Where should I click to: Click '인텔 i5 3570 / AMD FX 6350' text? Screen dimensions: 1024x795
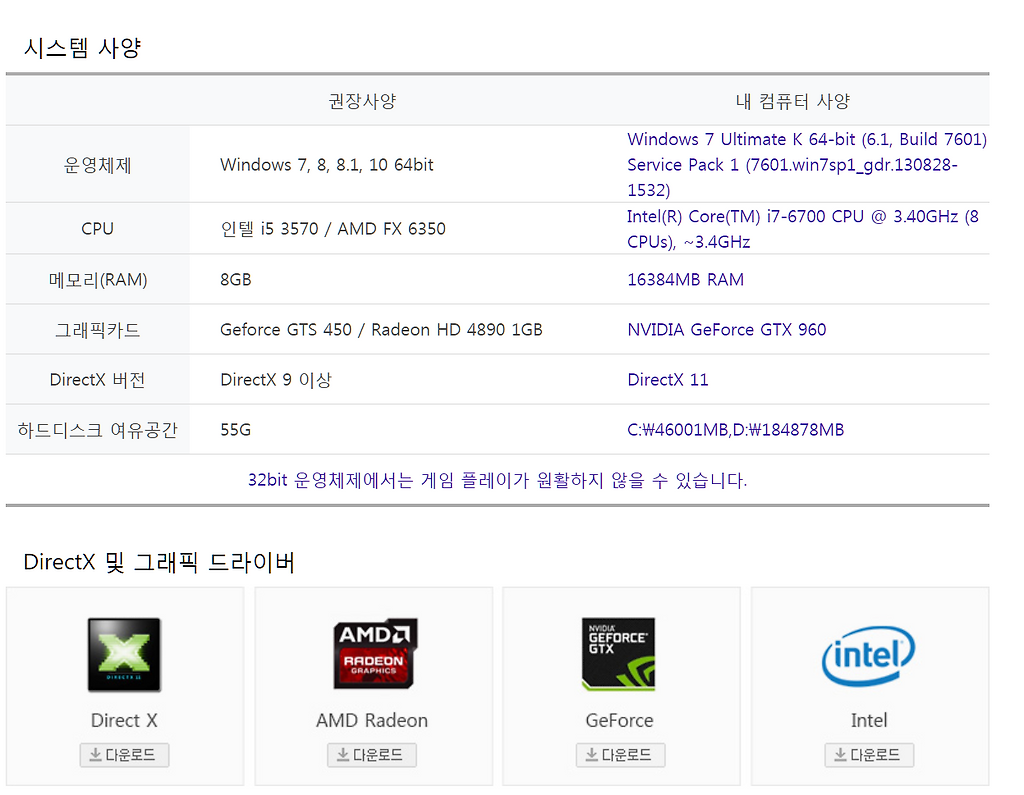333,229
